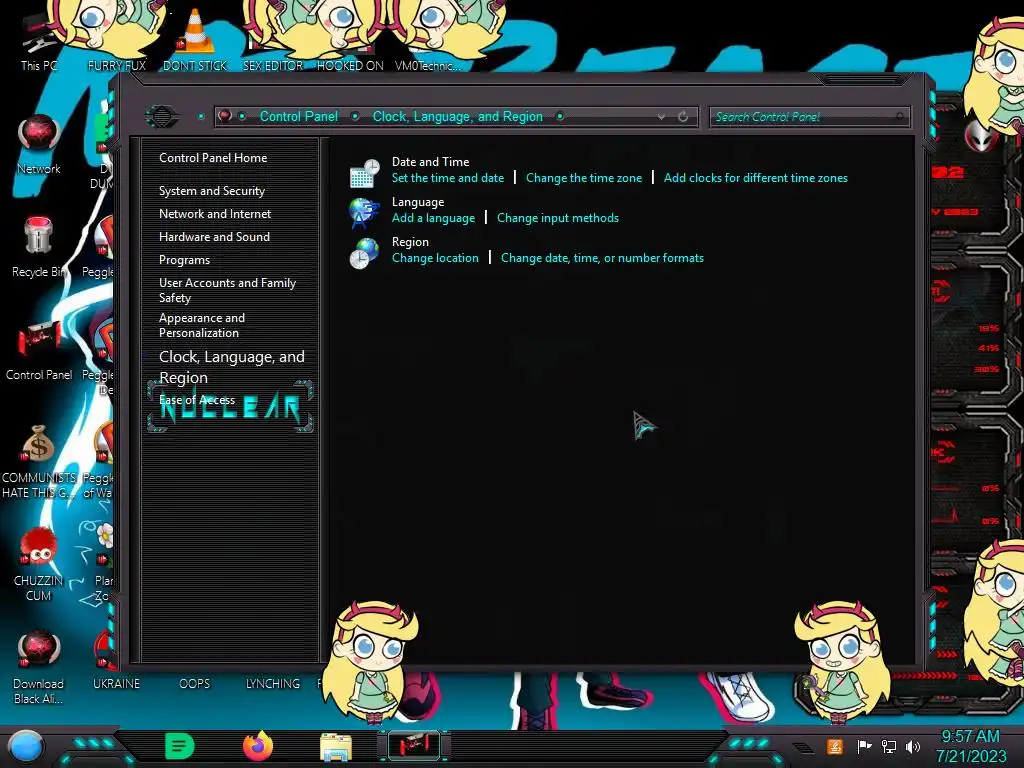
Task: Click the search magnifier icon in Control Panel
Action: click(x=899, y=117)
